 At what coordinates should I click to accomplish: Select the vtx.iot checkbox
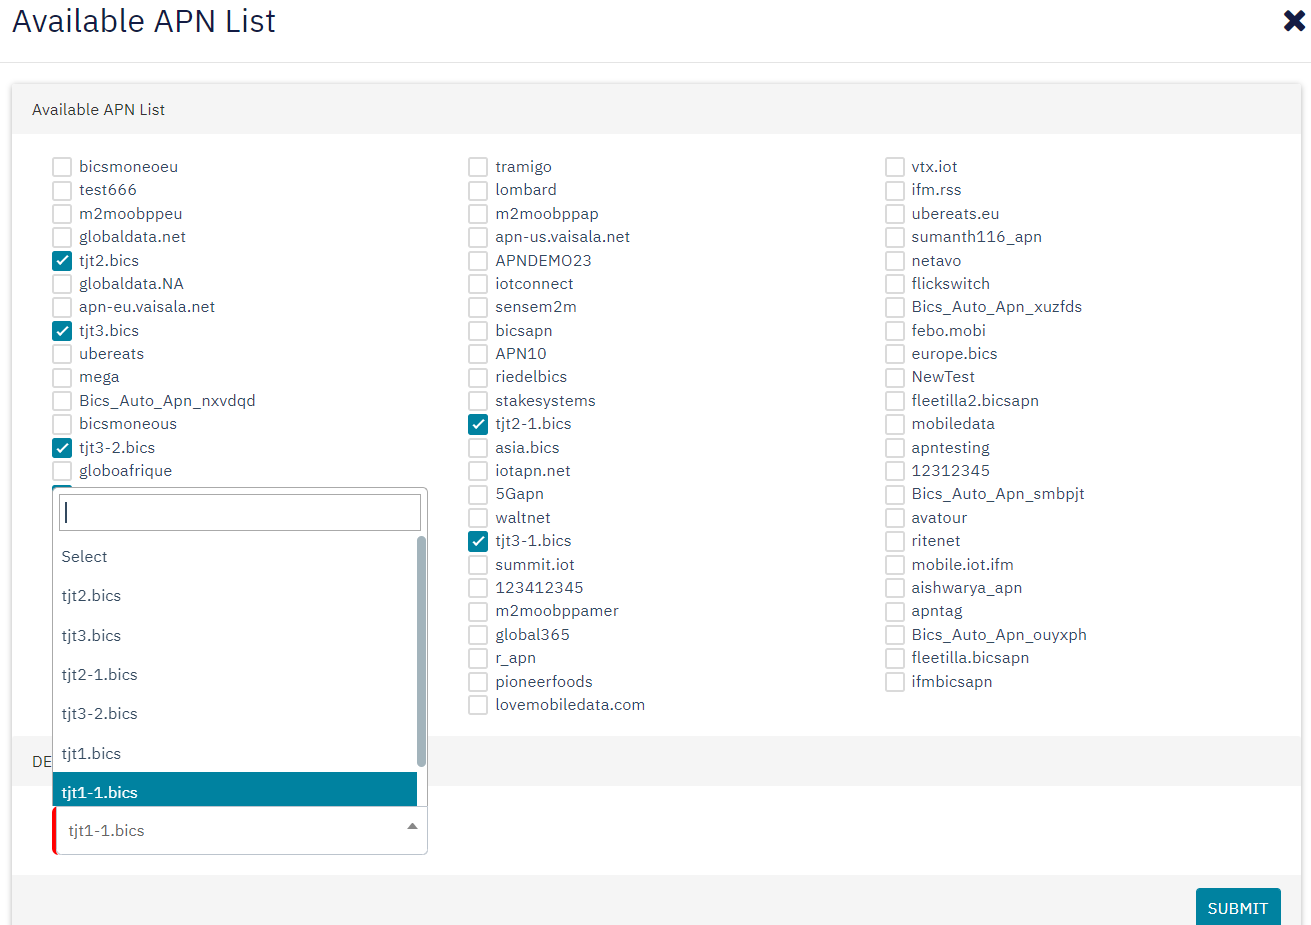pyautogui.click(x=893, y=166)
